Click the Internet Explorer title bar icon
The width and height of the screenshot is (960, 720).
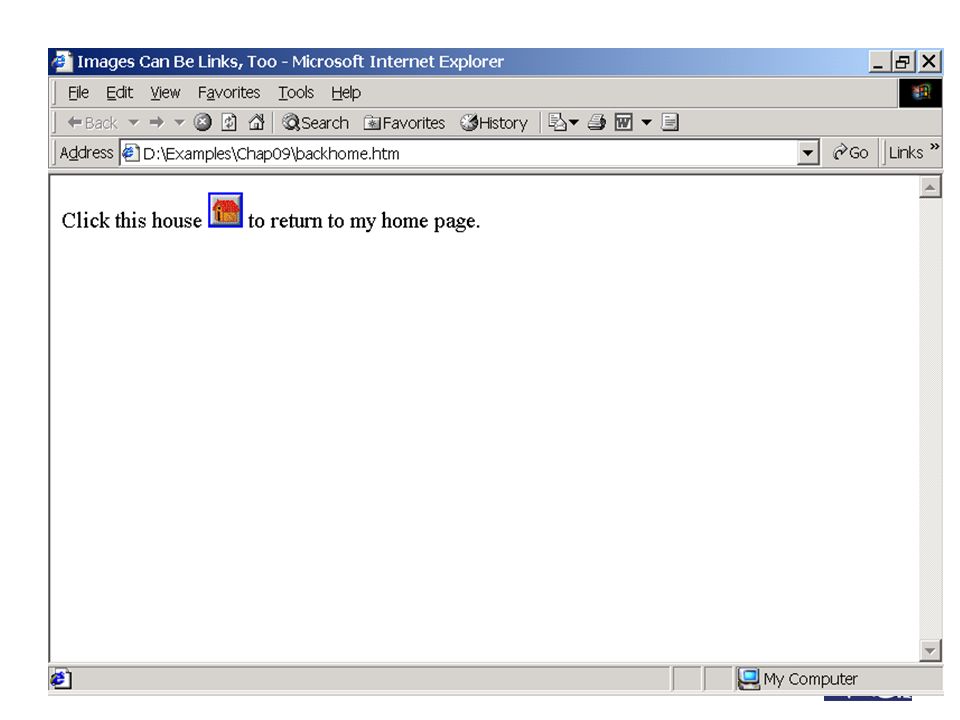62,61
